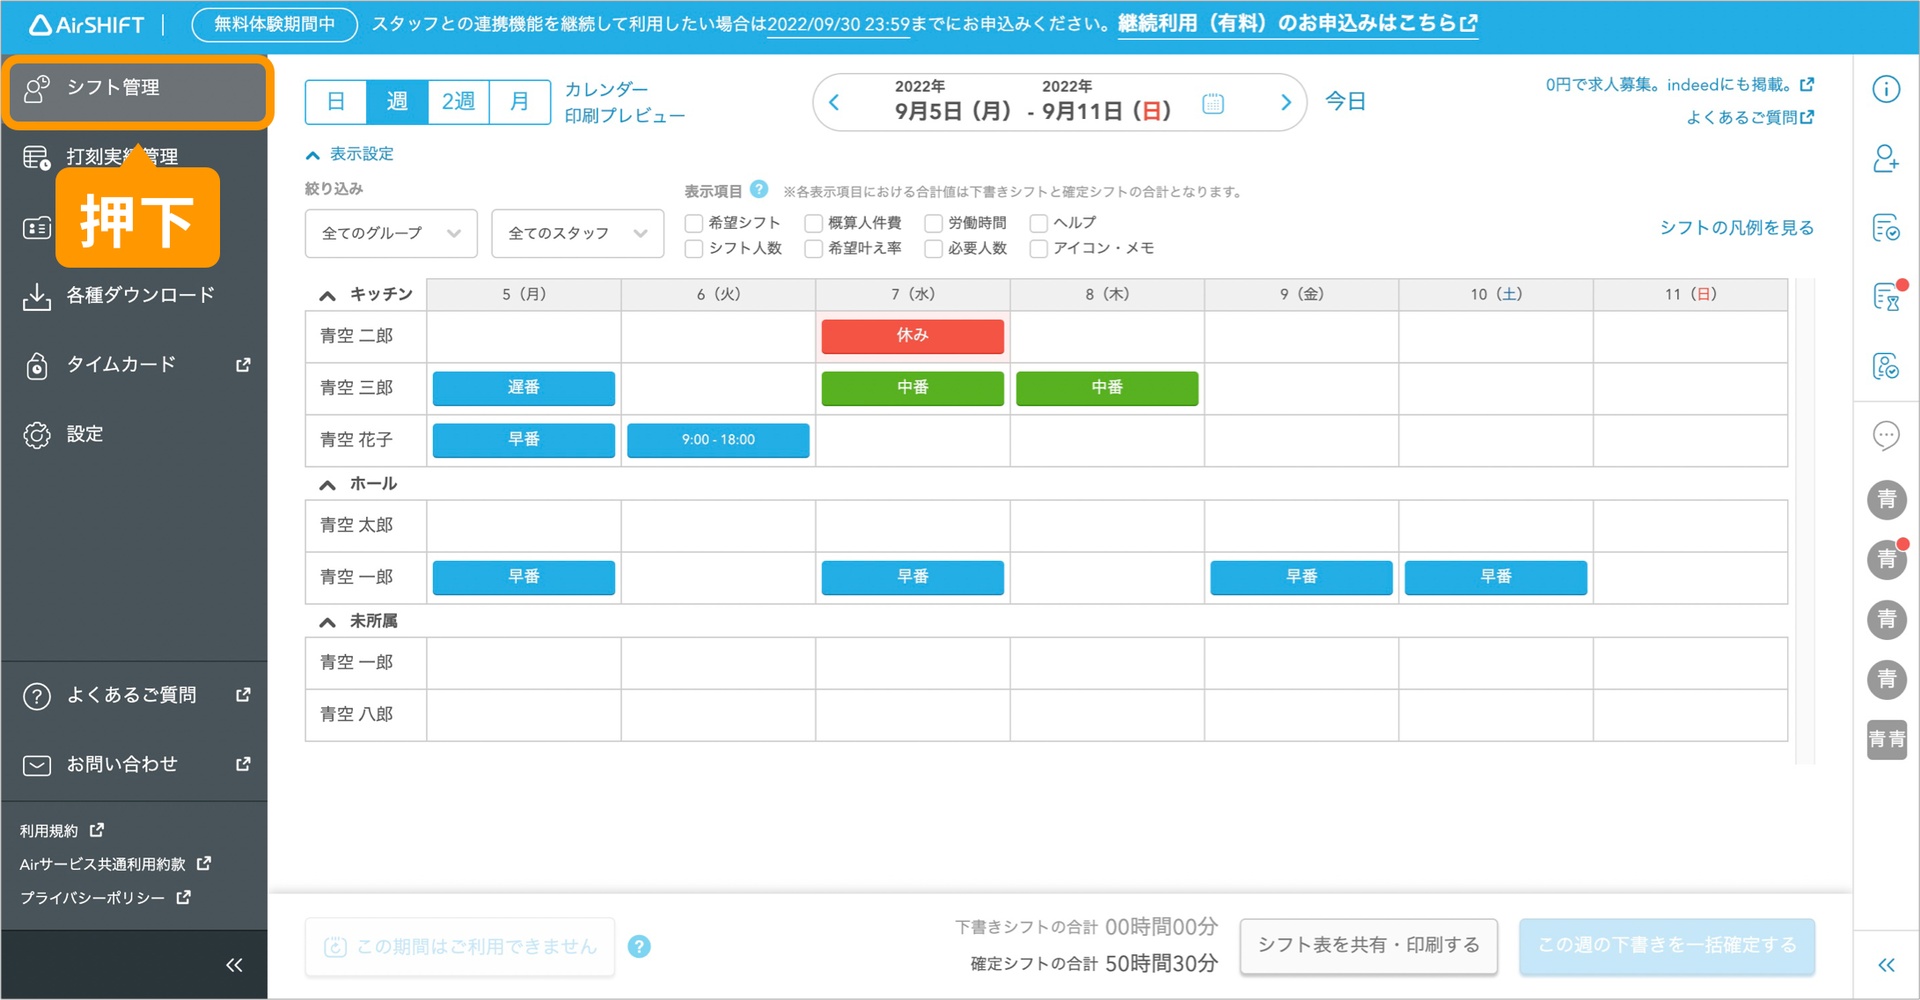The width and height of the screenshot is (1920, 1000).
Task: Click the info icon in the right sidebar
Action: tap(1886, 89)
